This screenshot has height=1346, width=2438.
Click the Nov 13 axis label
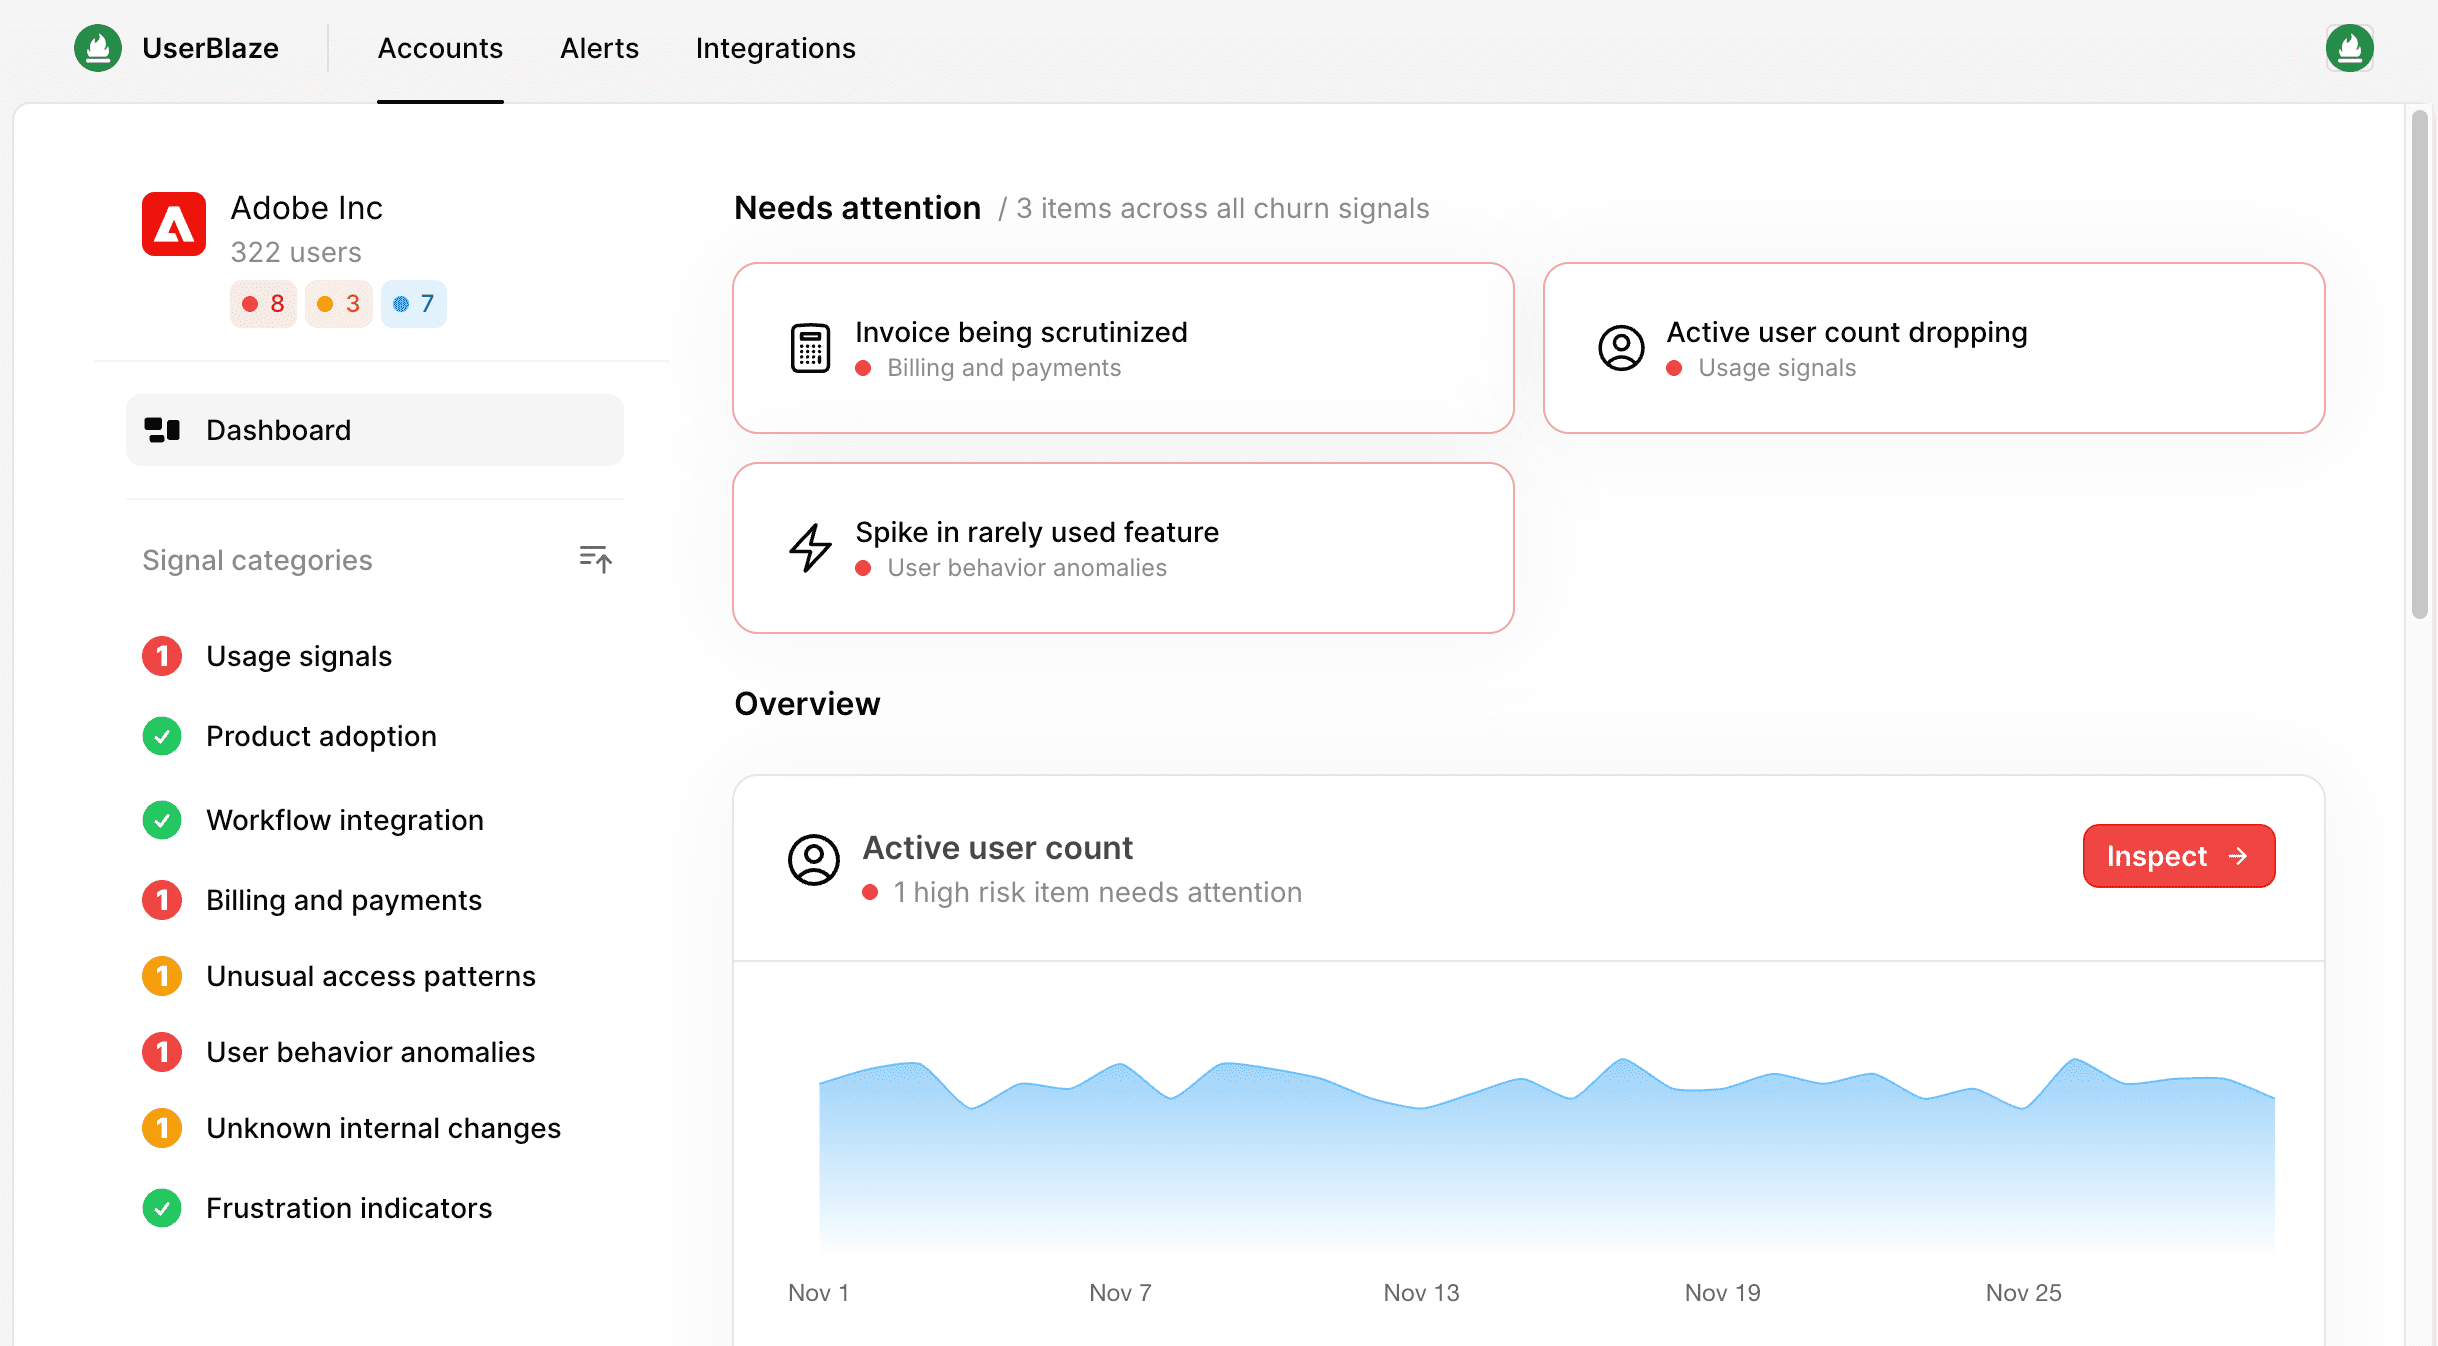tap(1421, 1293)
